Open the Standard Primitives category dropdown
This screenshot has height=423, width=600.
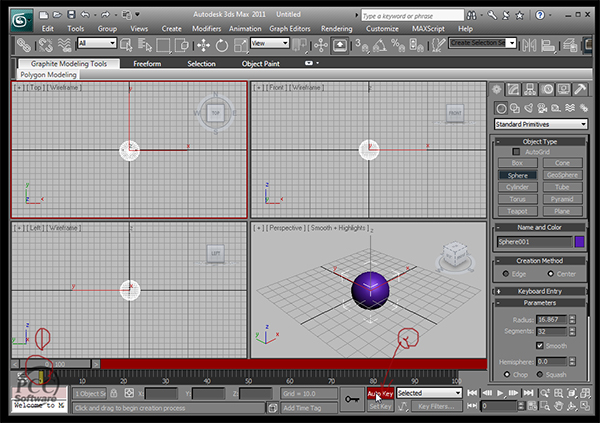541,124
